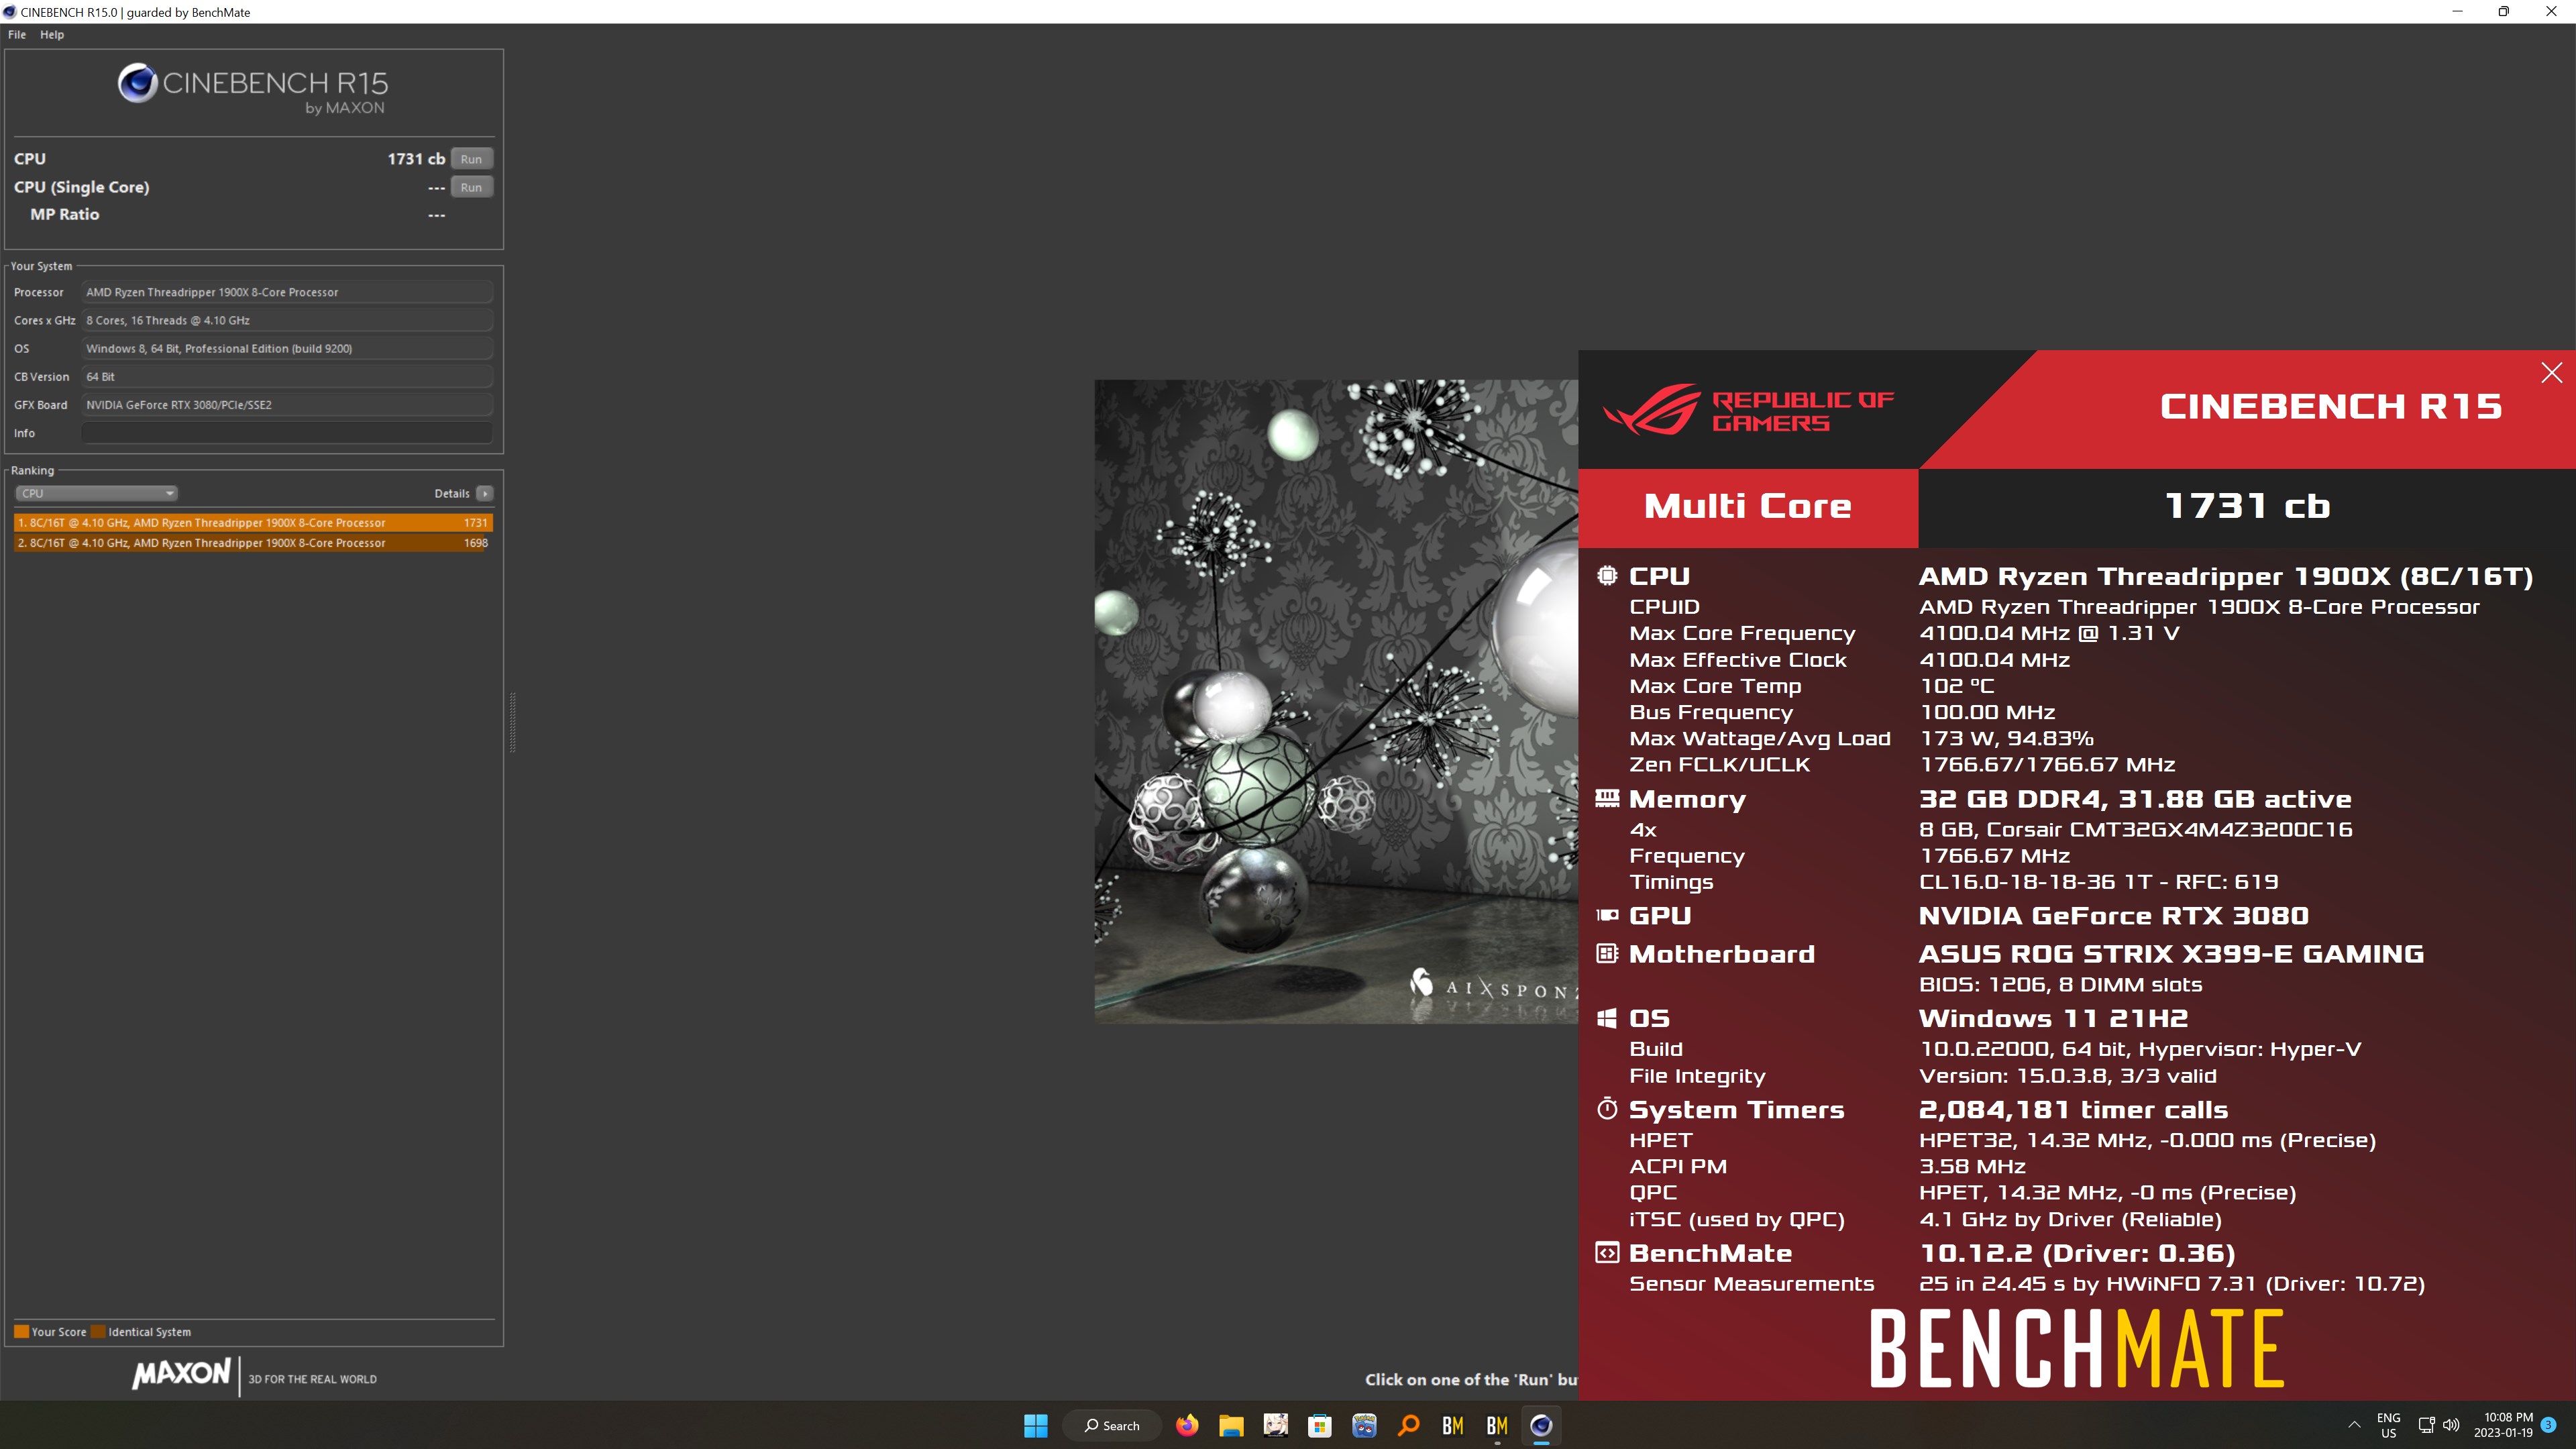Click the CPU chip icon in BenchMate panel
Viewport: 2576px width, 1449px height.
tap(1606, 576)
